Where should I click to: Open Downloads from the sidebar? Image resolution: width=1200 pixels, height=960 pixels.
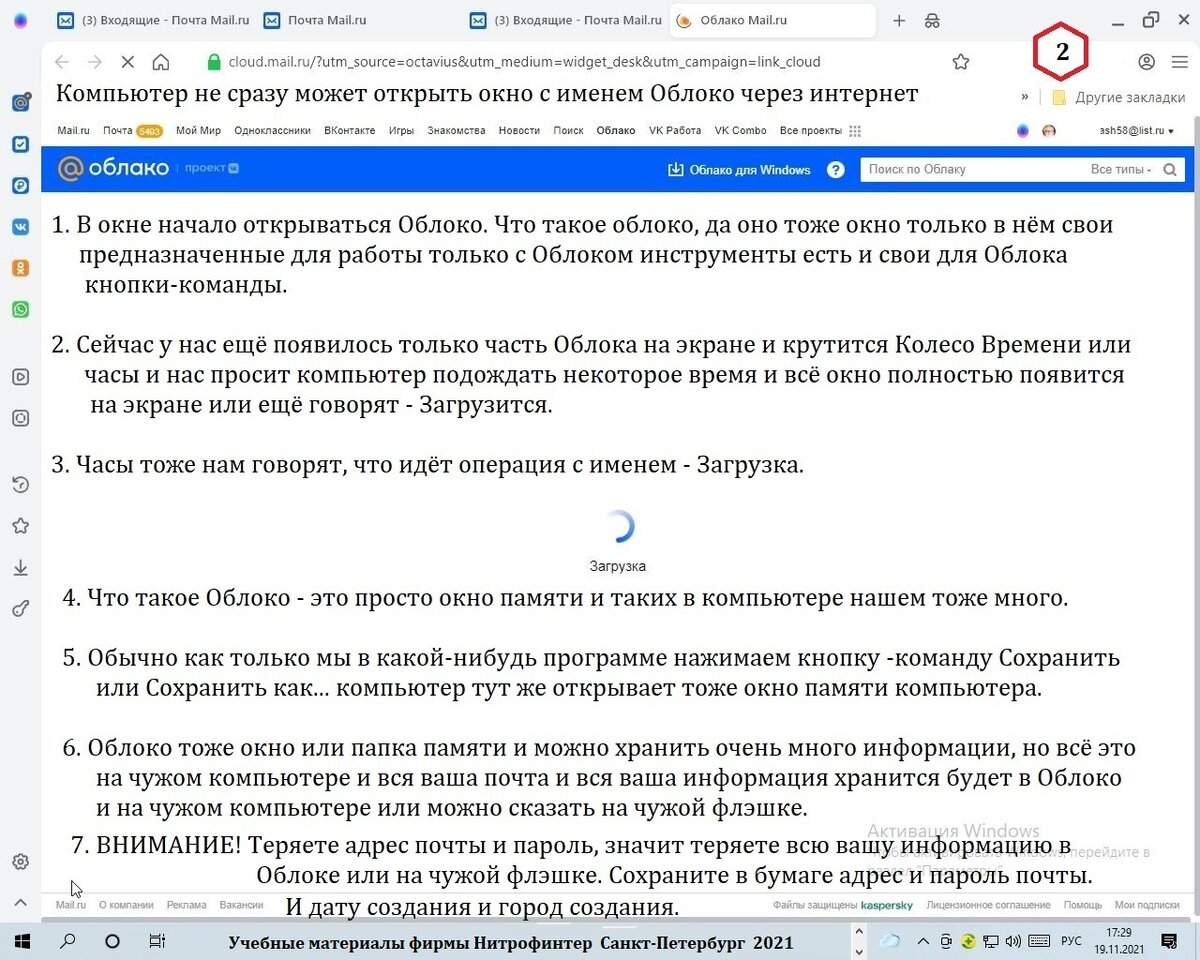[20, 567]
